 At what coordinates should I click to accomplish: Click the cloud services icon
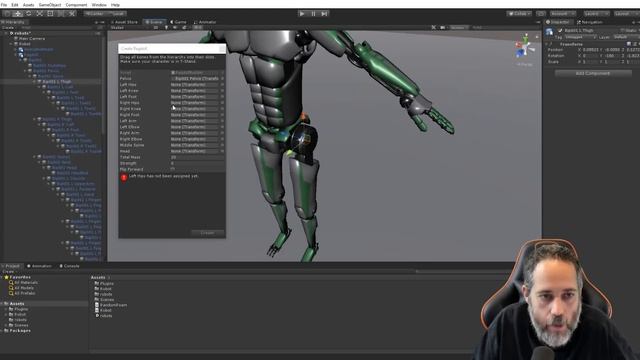(541, 13)
